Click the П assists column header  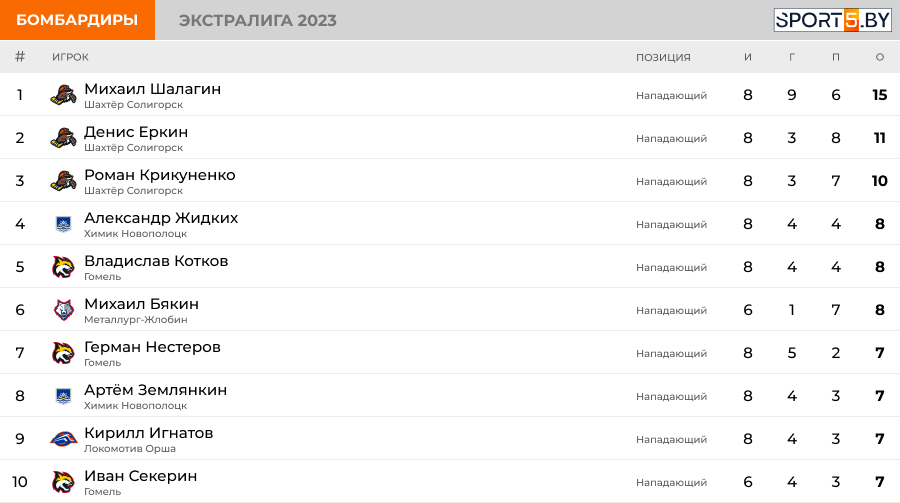[836, 57]
